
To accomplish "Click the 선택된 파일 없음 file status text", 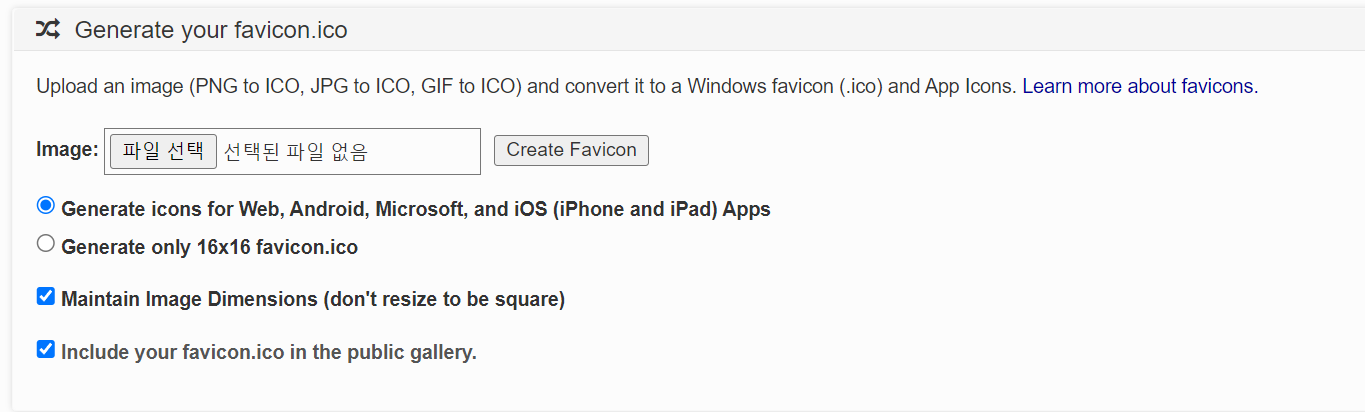I will click(x=296, y=152).
